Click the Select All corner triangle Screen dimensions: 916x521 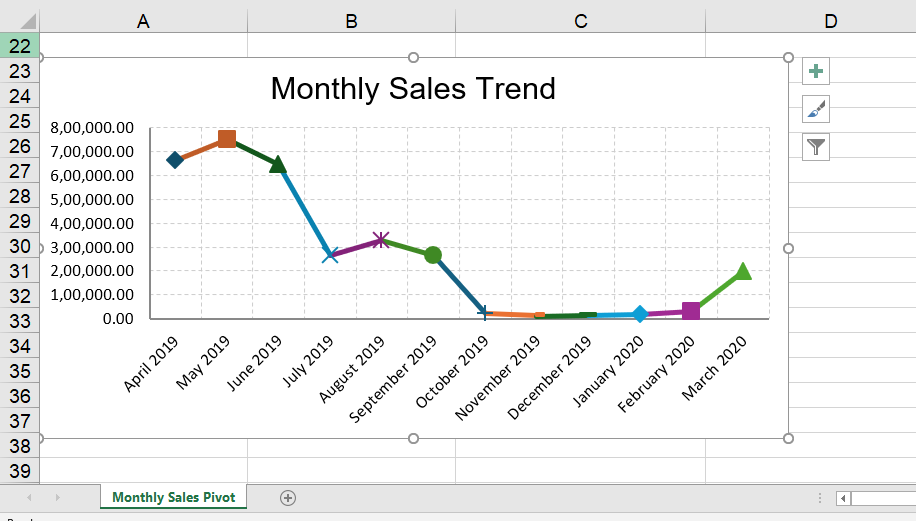pos(28,22)
